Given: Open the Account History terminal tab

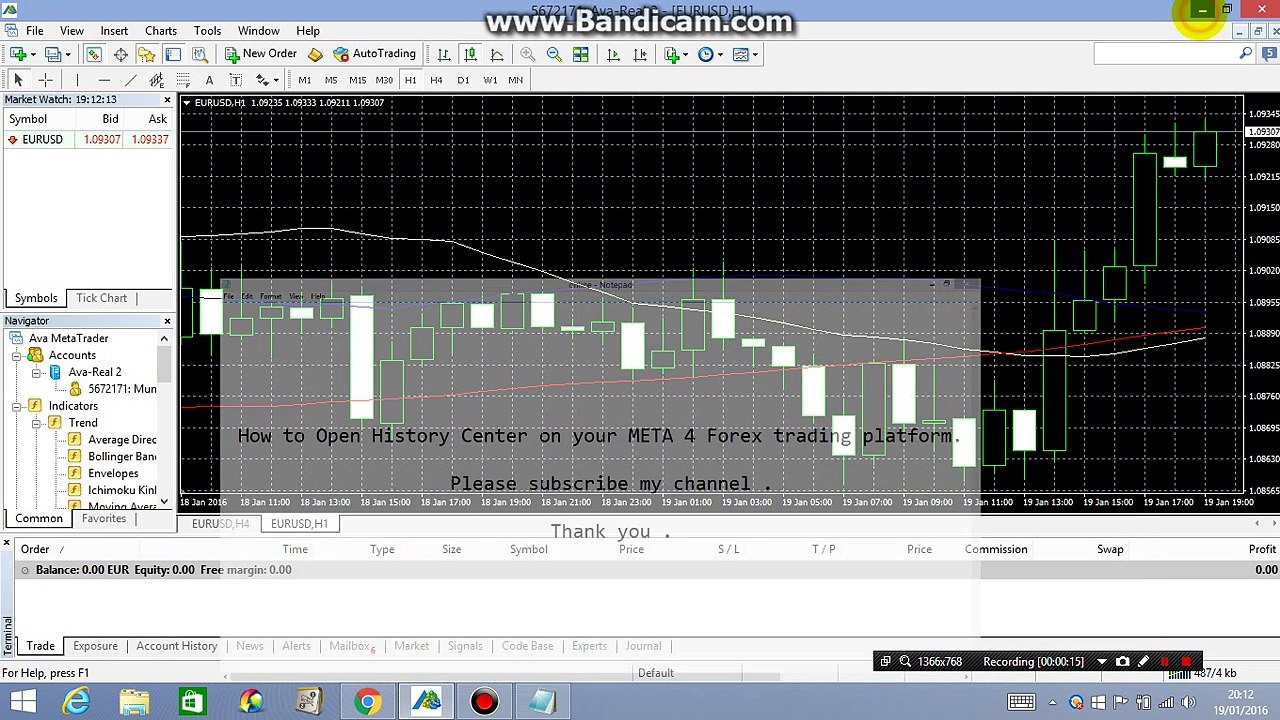Looking at the screenshot, I should (177, 646).
